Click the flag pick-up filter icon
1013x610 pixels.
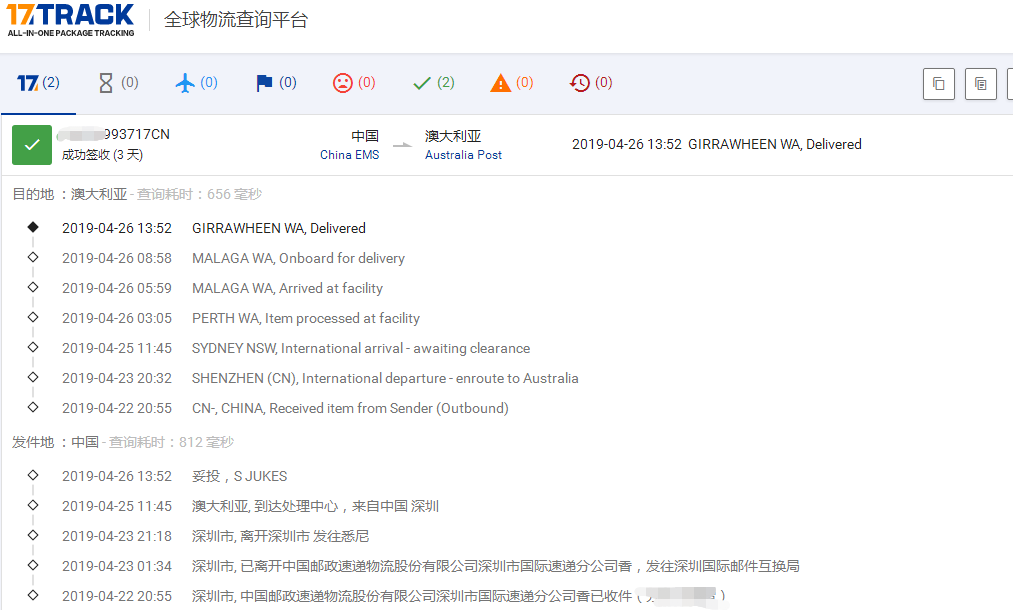pos(275,83)
